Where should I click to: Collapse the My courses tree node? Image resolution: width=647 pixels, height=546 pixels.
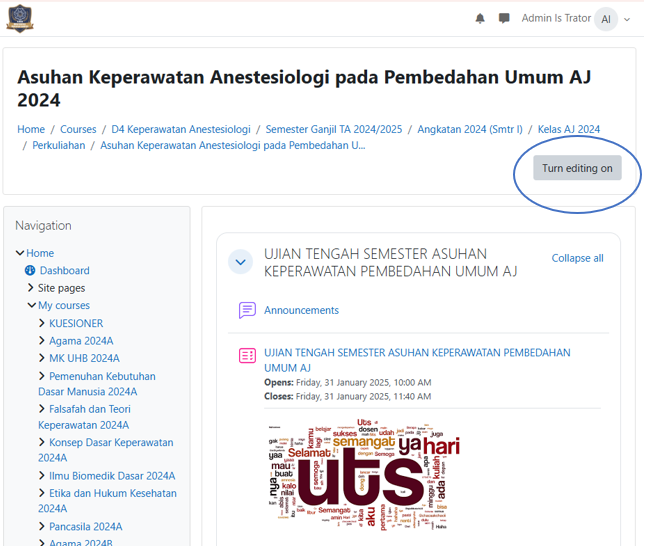pos(32,305)
